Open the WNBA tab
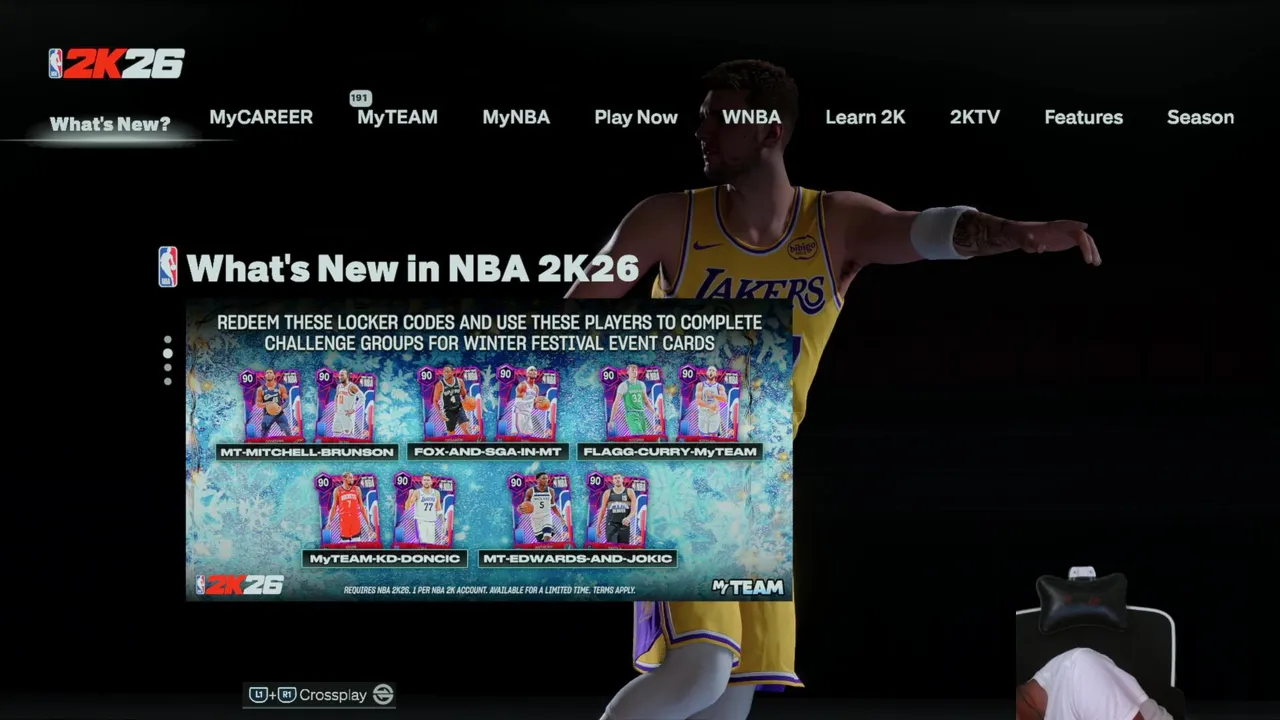1280x720 pixels. pos(751,117)
